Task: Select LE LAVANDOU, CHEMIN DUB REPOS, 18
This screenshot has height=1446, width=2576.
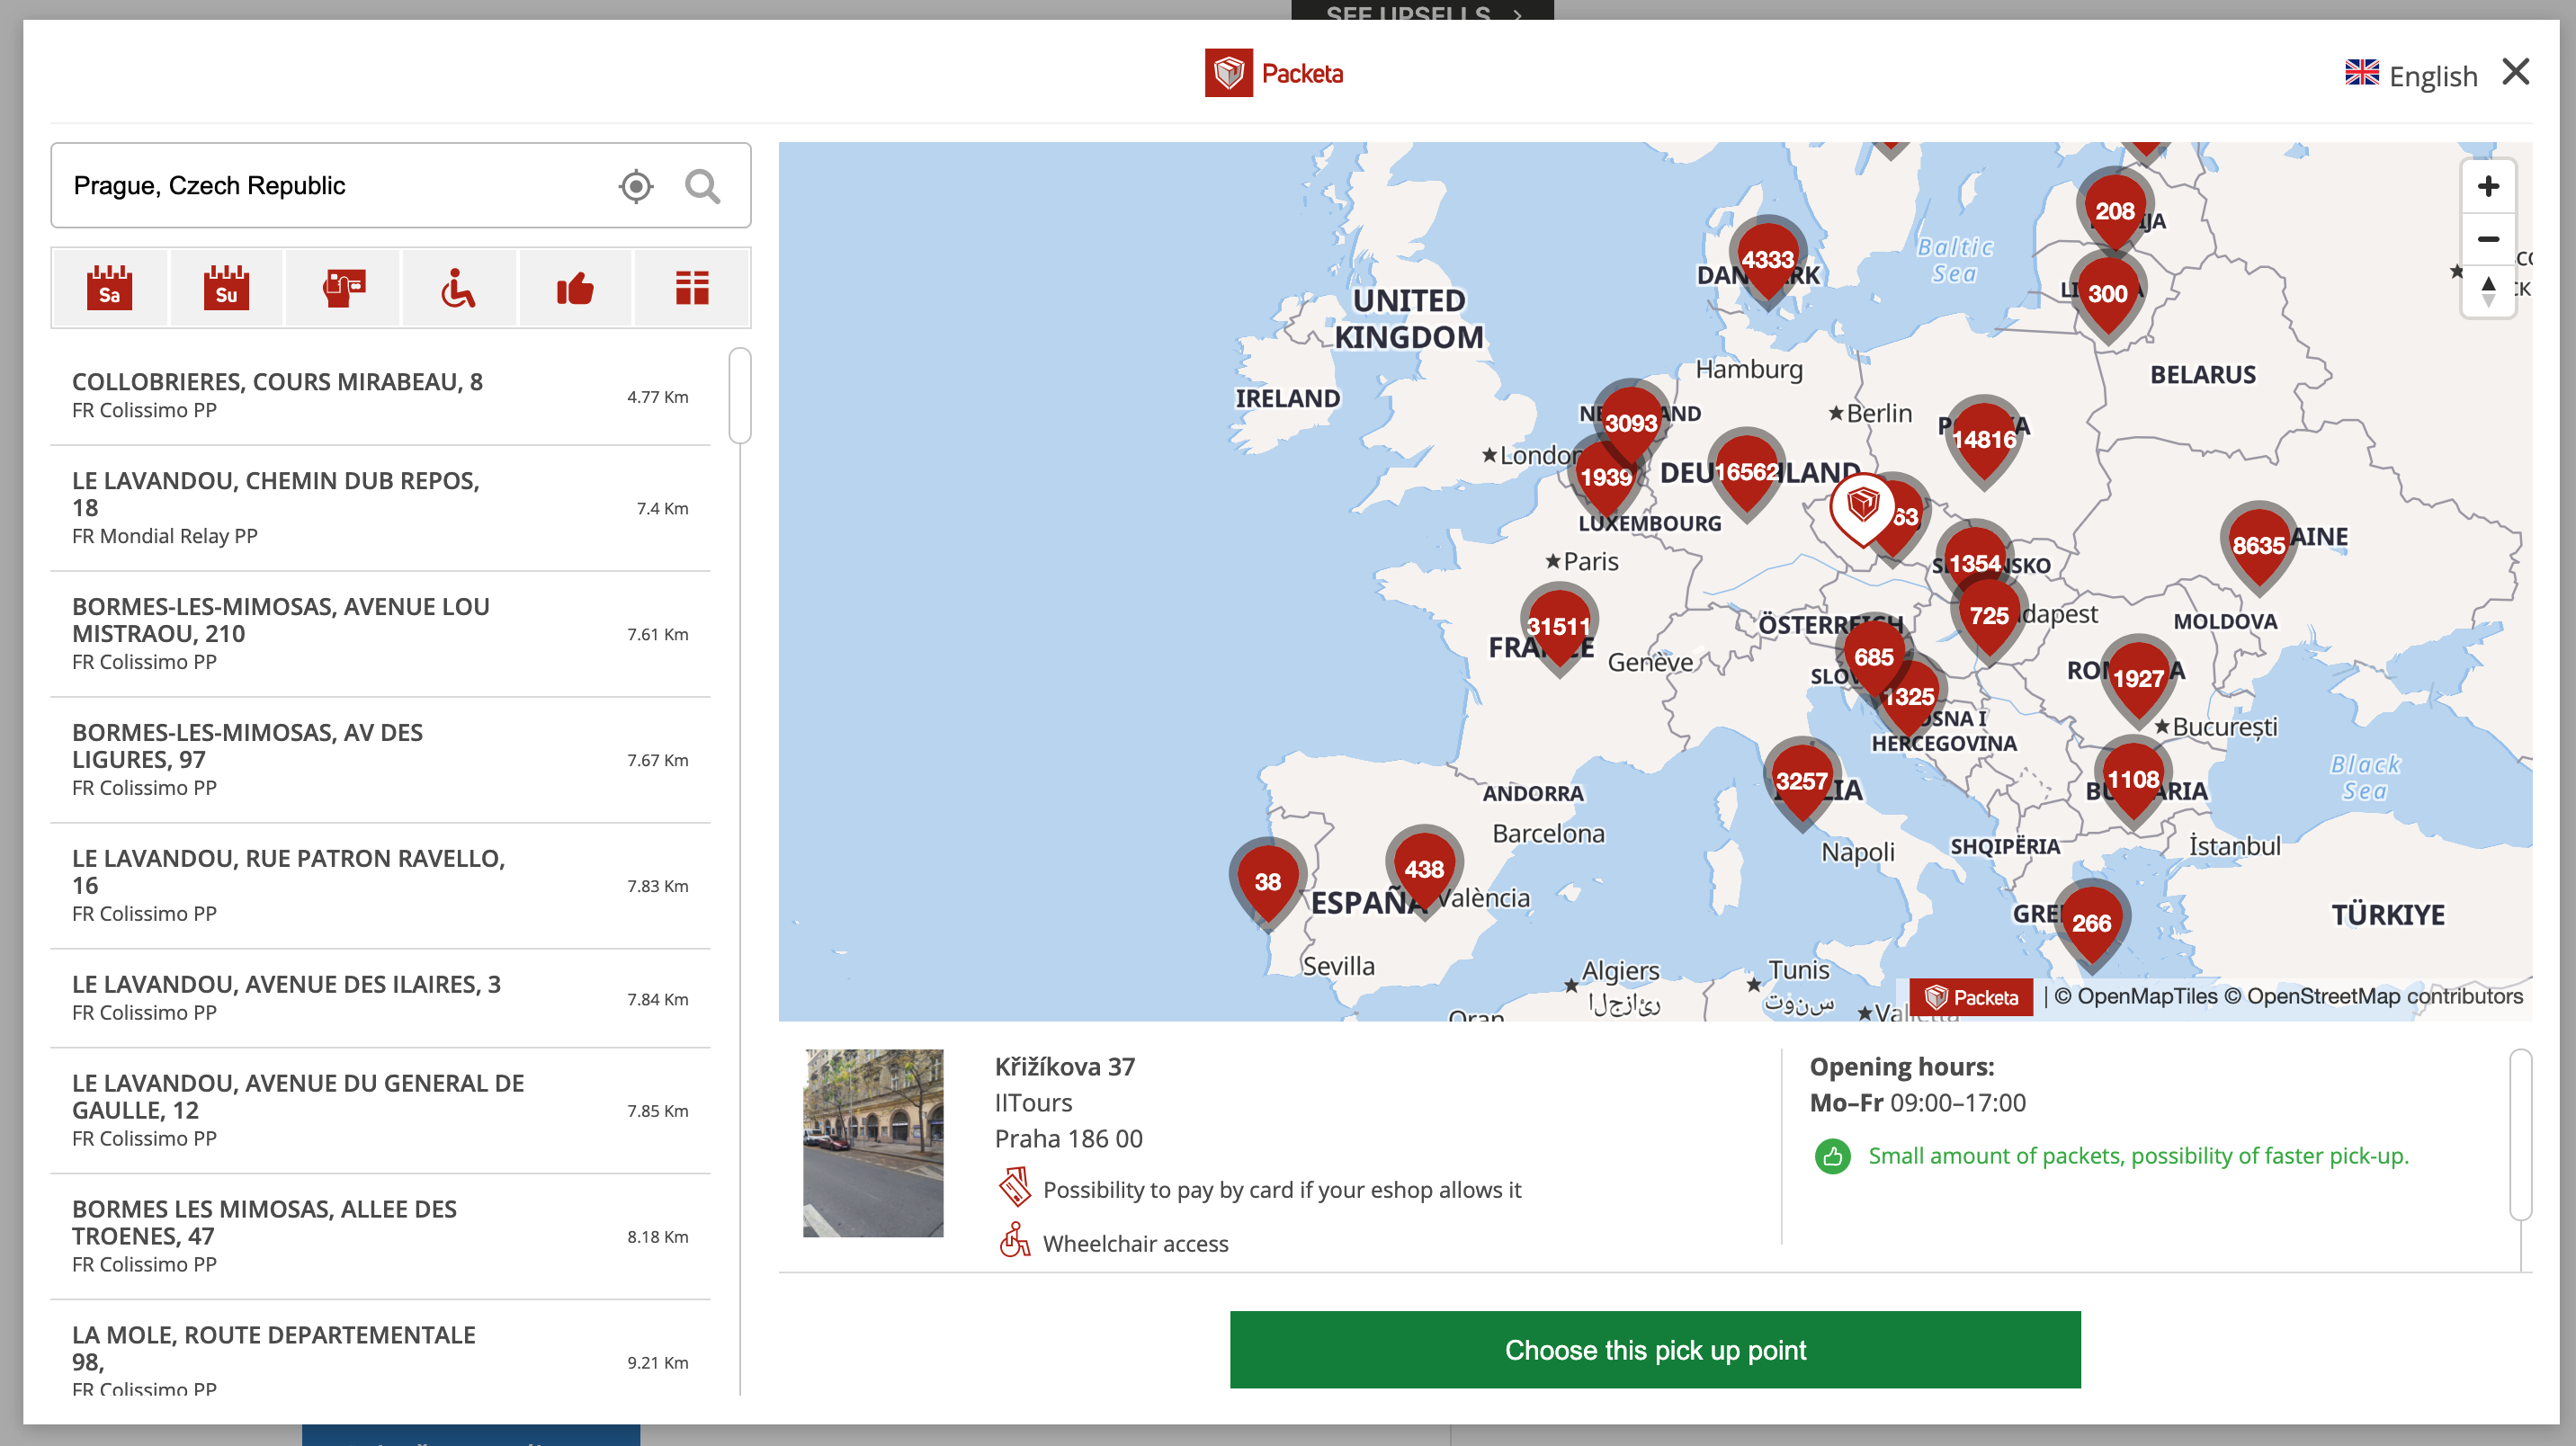Action: 380,508
